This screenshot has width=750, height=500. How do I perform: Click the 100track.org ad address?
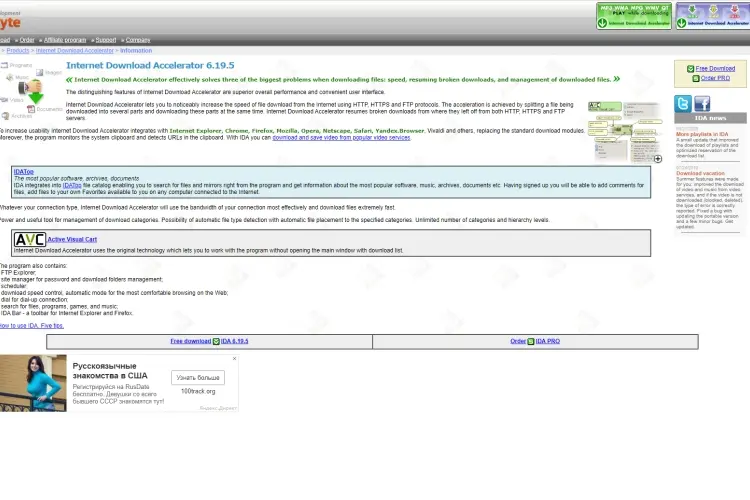198,391
